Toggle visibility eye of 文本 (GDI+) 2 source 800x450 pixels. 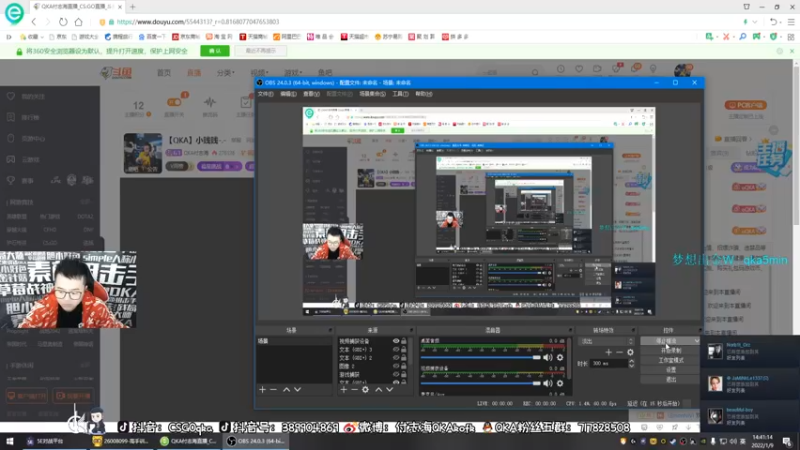coord(396,358)
